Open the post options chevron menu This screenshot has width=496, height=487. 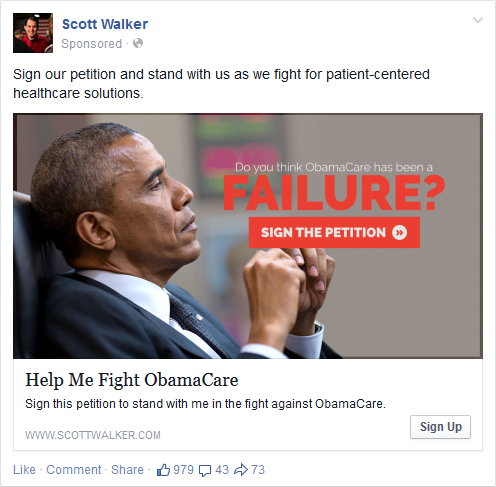click(x=478, y=20)
